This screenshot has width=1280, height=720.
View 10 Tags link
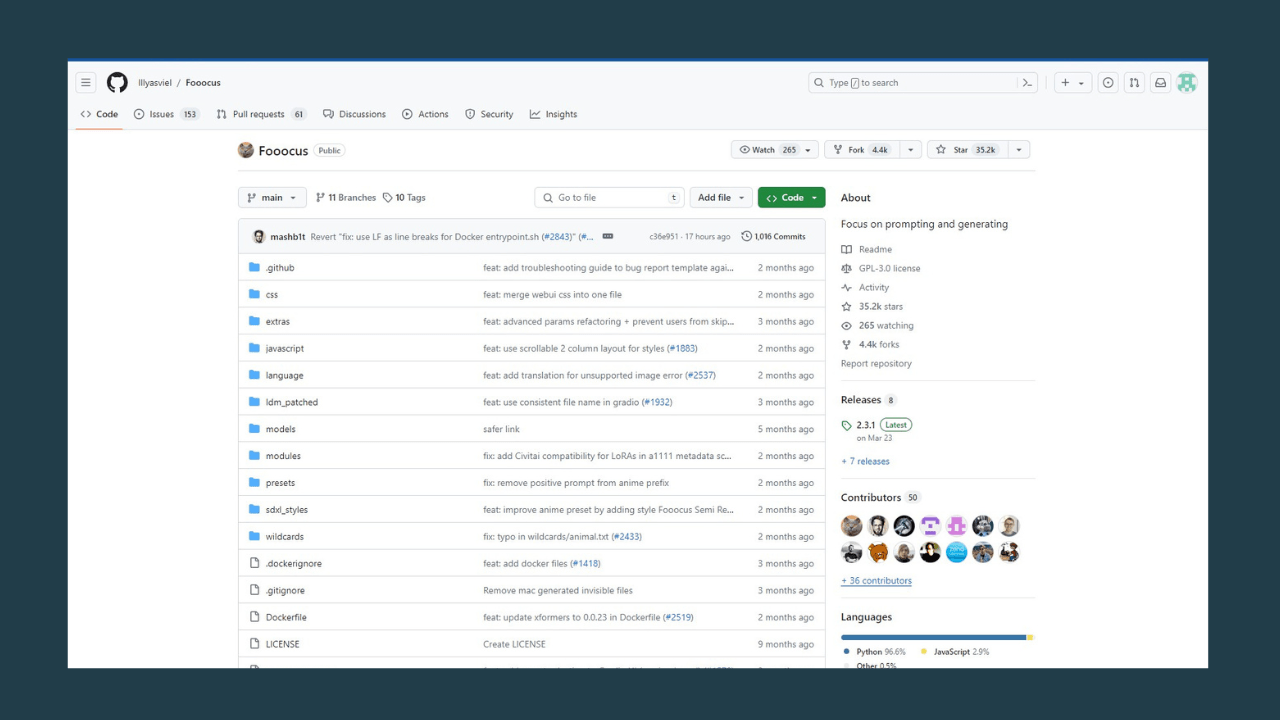pyautogui.click(x=404, y=198)
